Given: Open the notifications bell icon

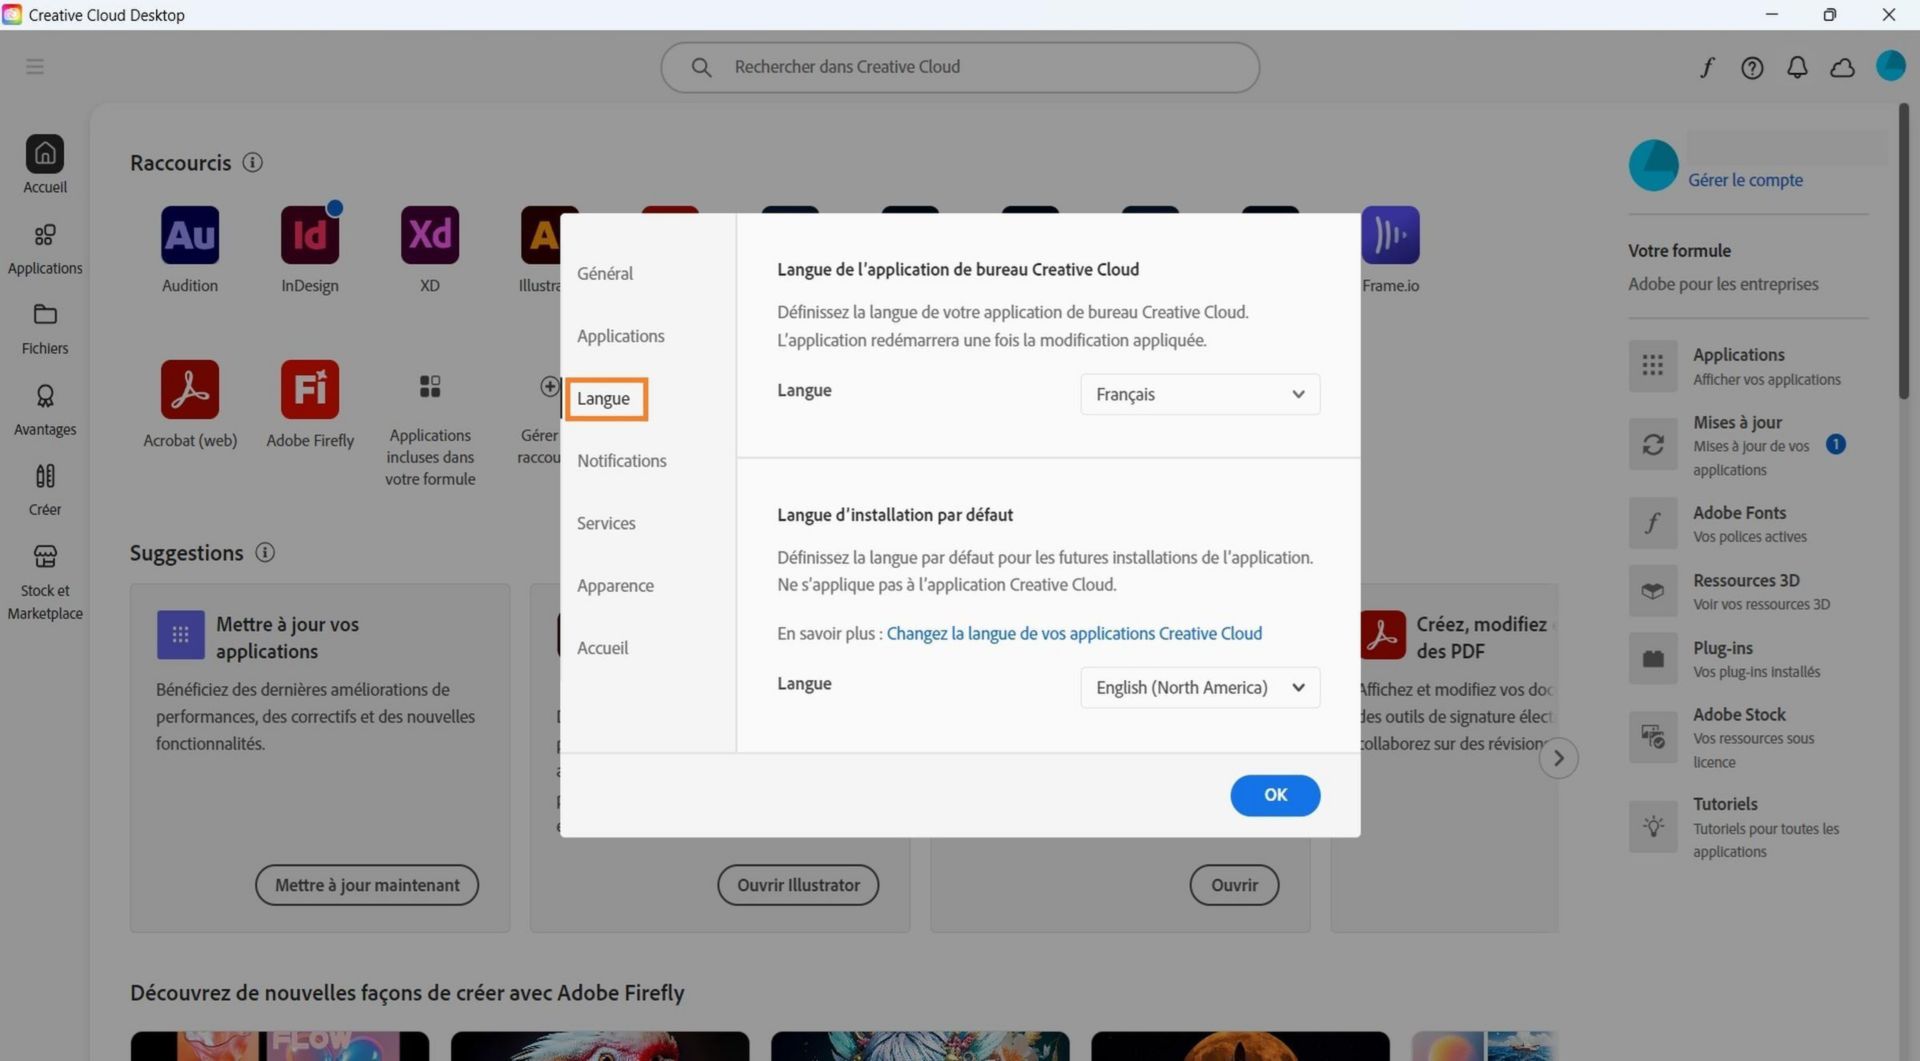Looking at the screenshot, I should click(x=1797, y=67).
